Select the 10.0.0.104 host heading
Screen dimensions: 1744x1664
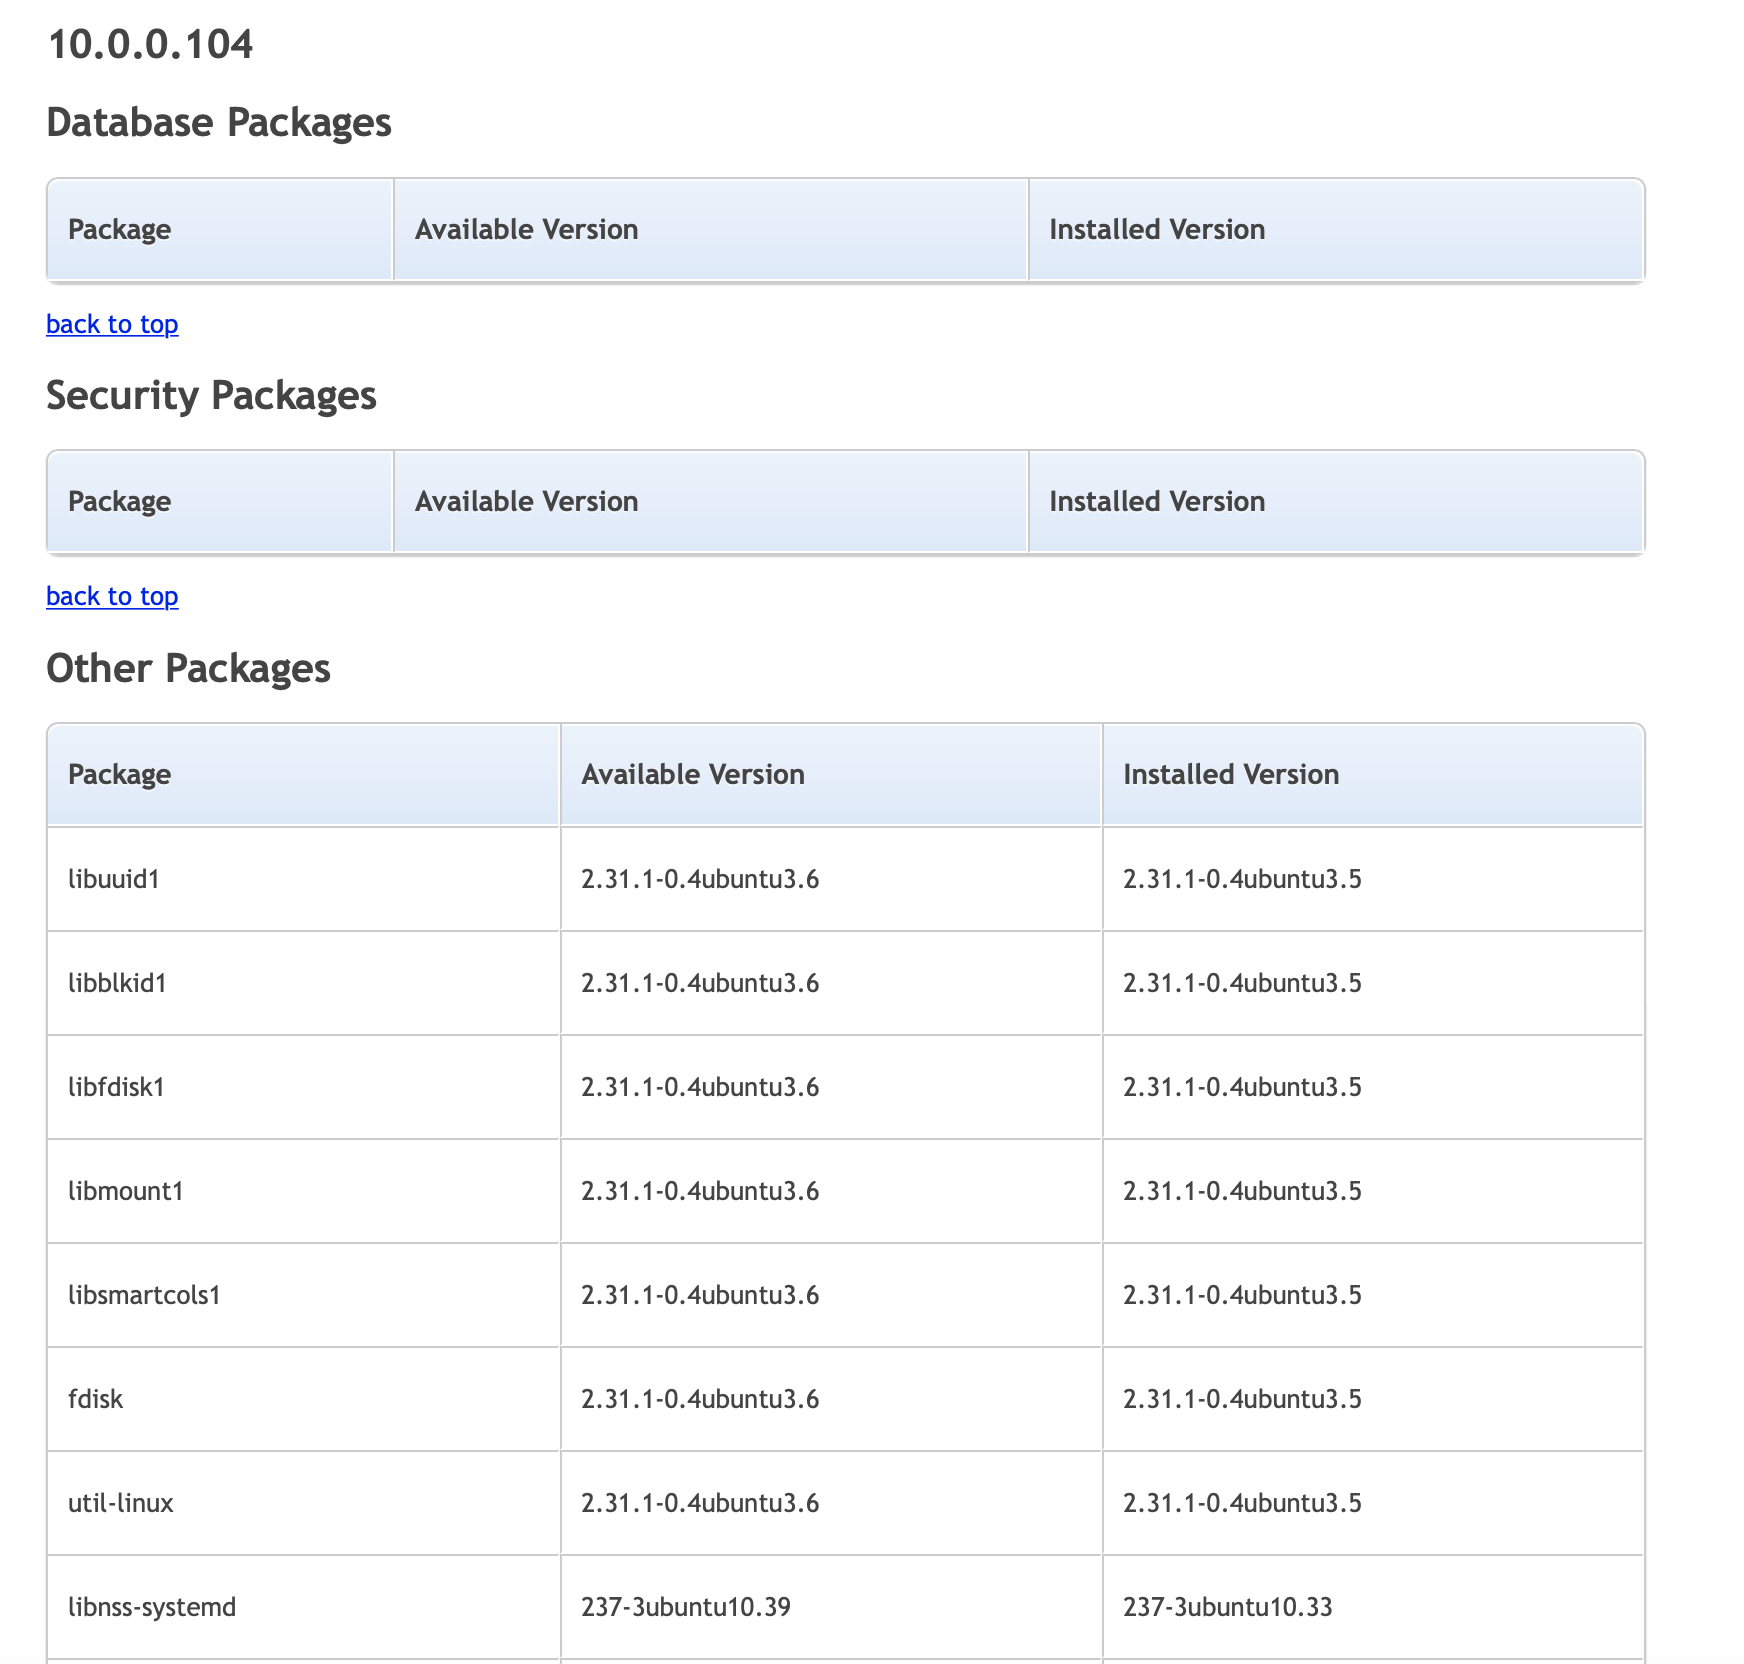tap(150, 44)
